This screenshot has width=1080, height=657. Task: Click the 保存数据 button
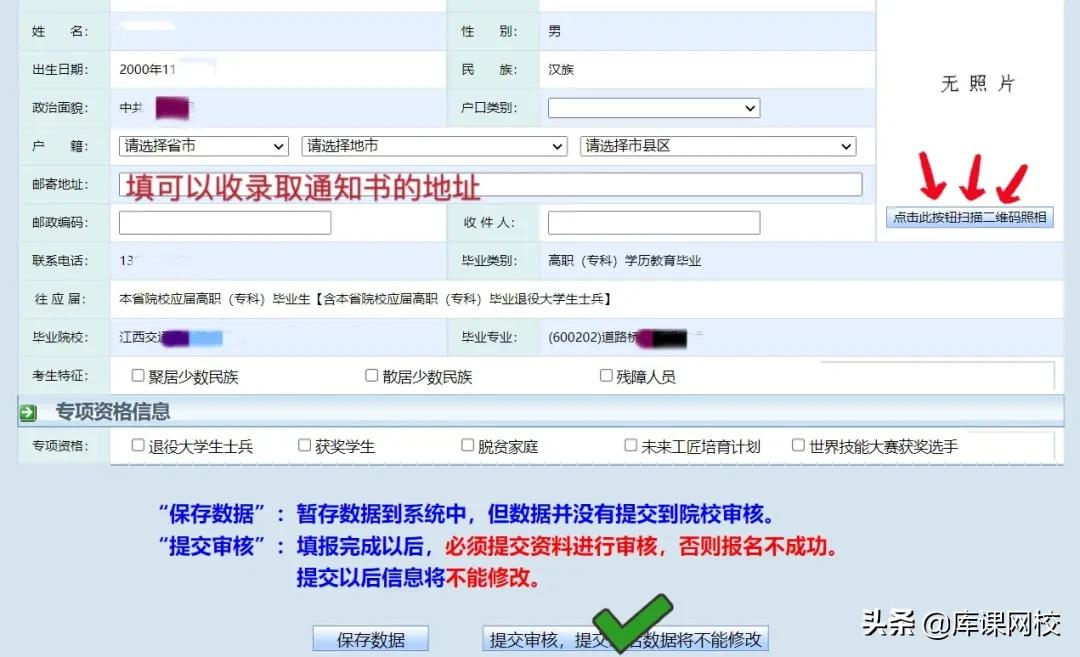(x=371, y=639)
